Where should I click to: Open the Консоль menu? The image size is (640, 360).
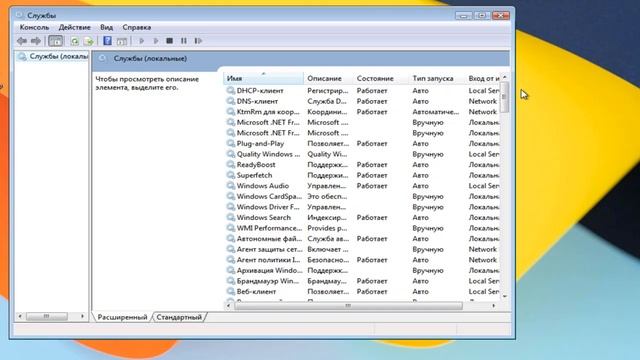point(34,27)
